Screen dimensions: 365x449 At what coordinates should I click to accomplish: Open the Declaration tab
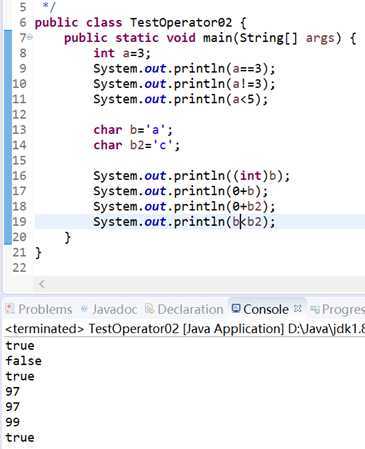184,309
